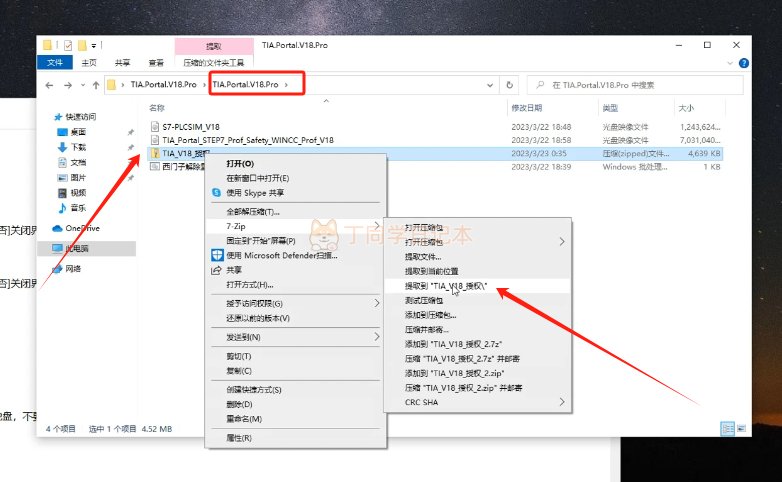Open the 主页 ribbon tab

[89, 62]
